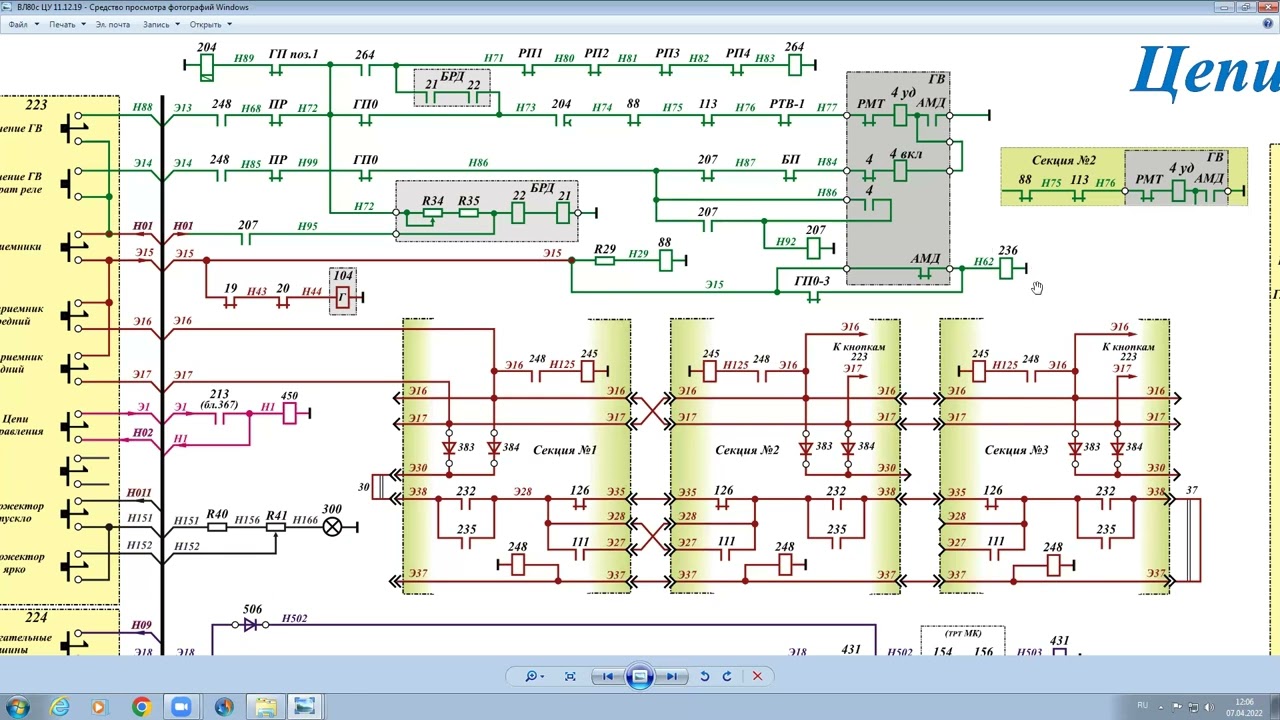Start the slideshow
Image resolution: width=1280 pixels, height=720 pixels.
click(x=639, y=677)
